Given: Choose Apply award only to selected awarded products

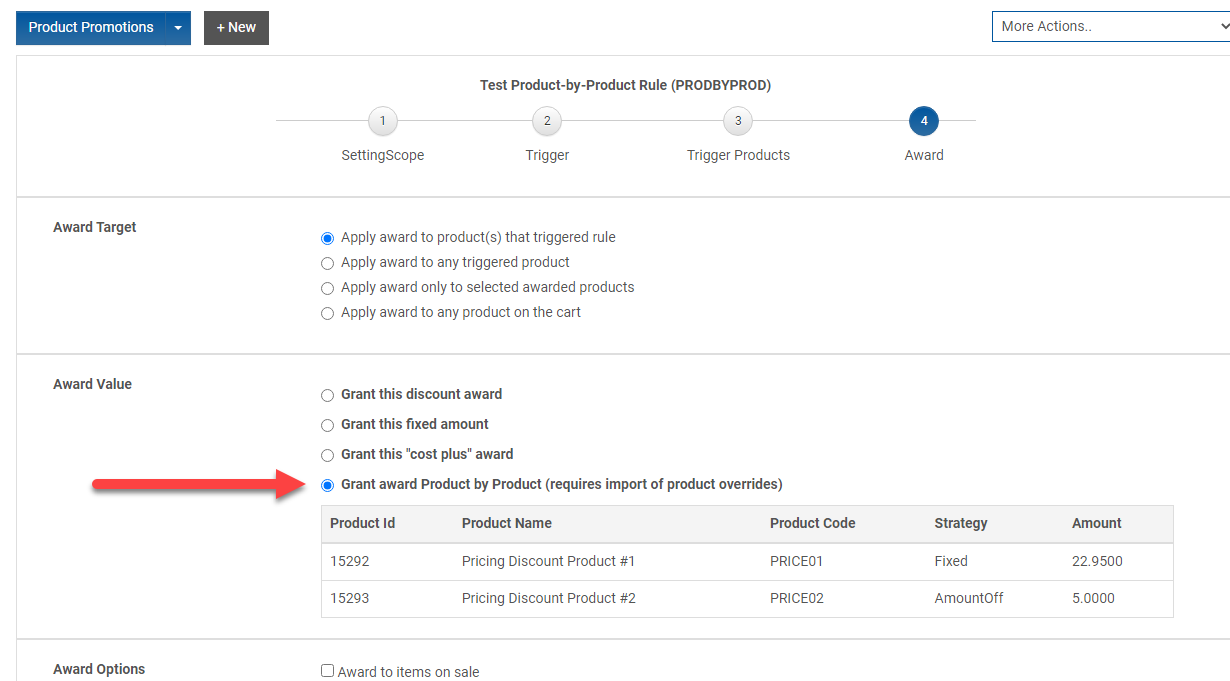Looking at the screenshot, I should 327,288.
